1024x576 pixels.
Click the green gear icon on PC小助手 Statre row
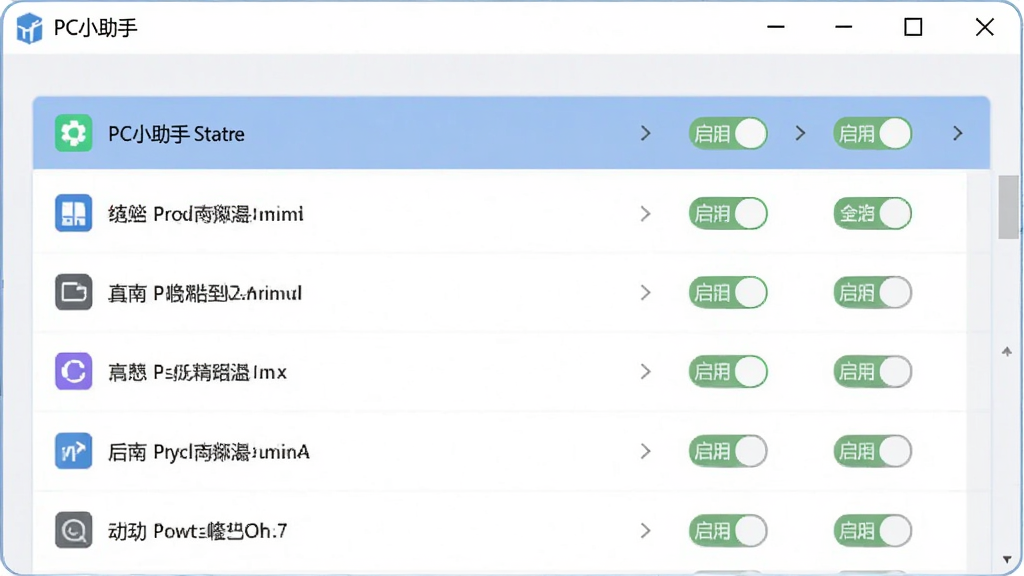pos(73,133)
